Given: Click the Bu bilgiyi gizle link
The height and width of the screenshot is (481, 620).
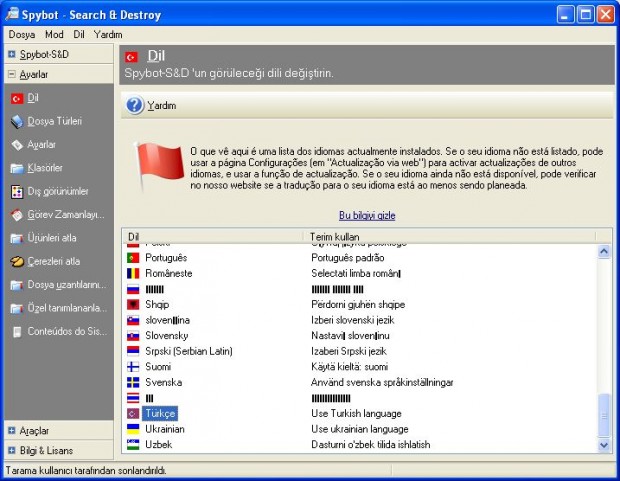Looking at the screenshot, I should (x=367, y=216).
